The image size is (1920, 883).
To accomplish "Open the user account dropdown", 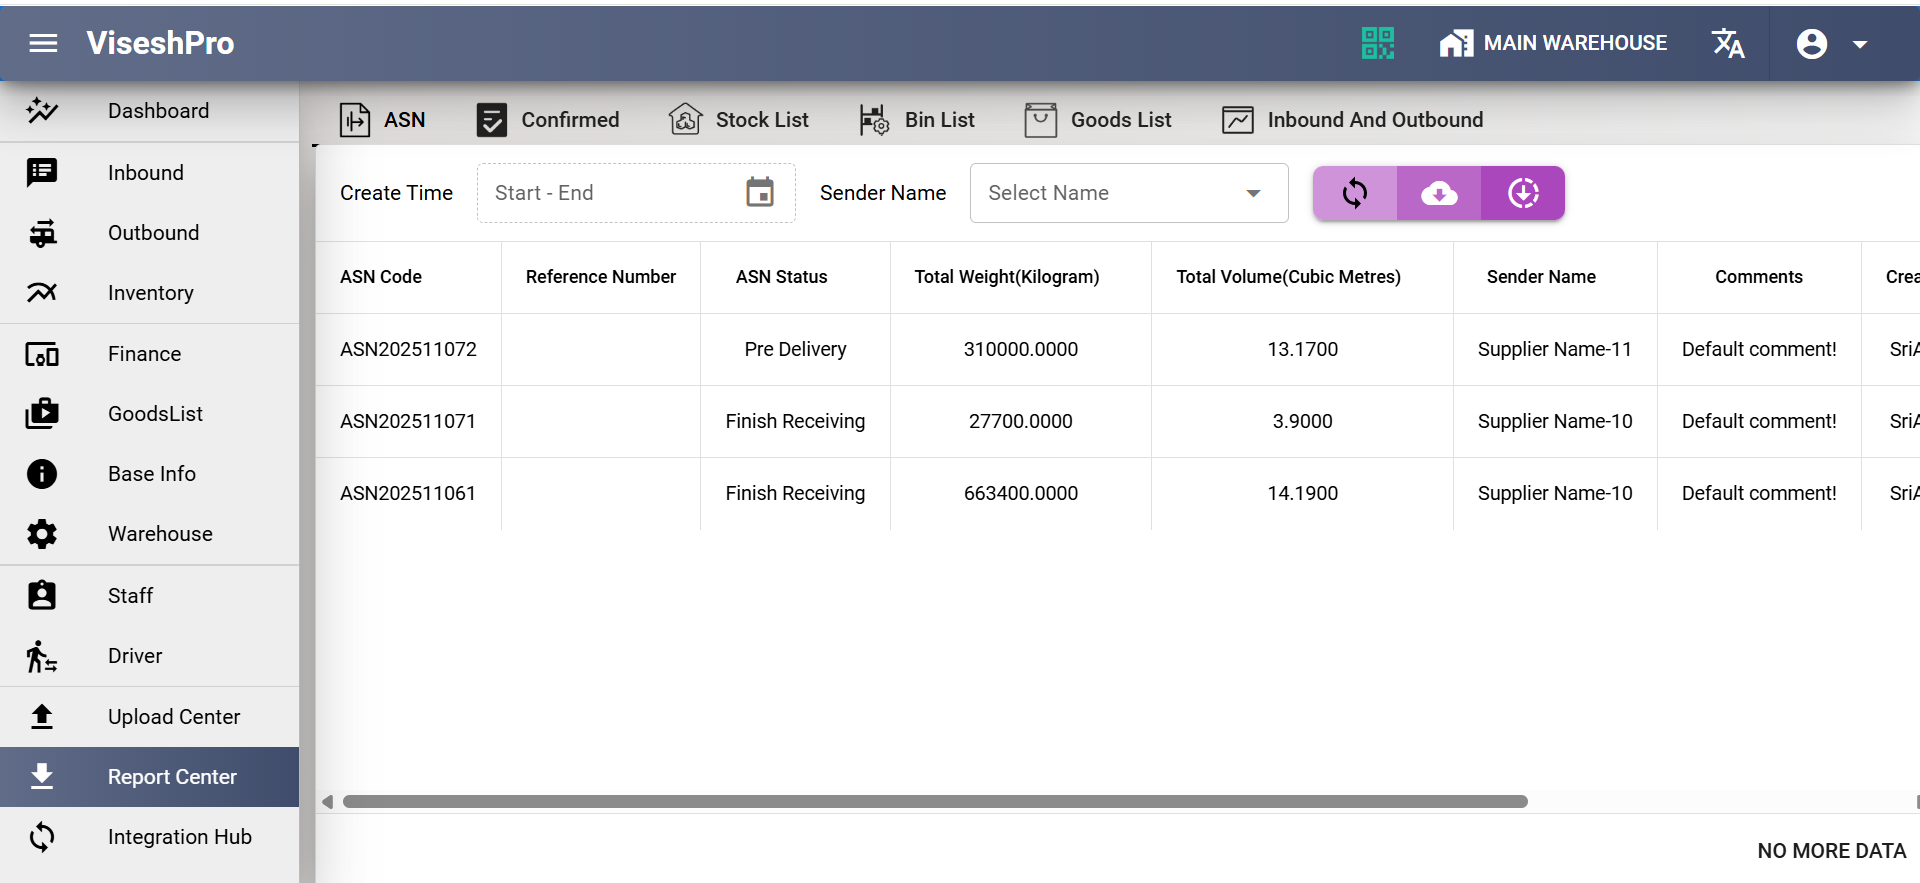I will (x=1832, y=44).
